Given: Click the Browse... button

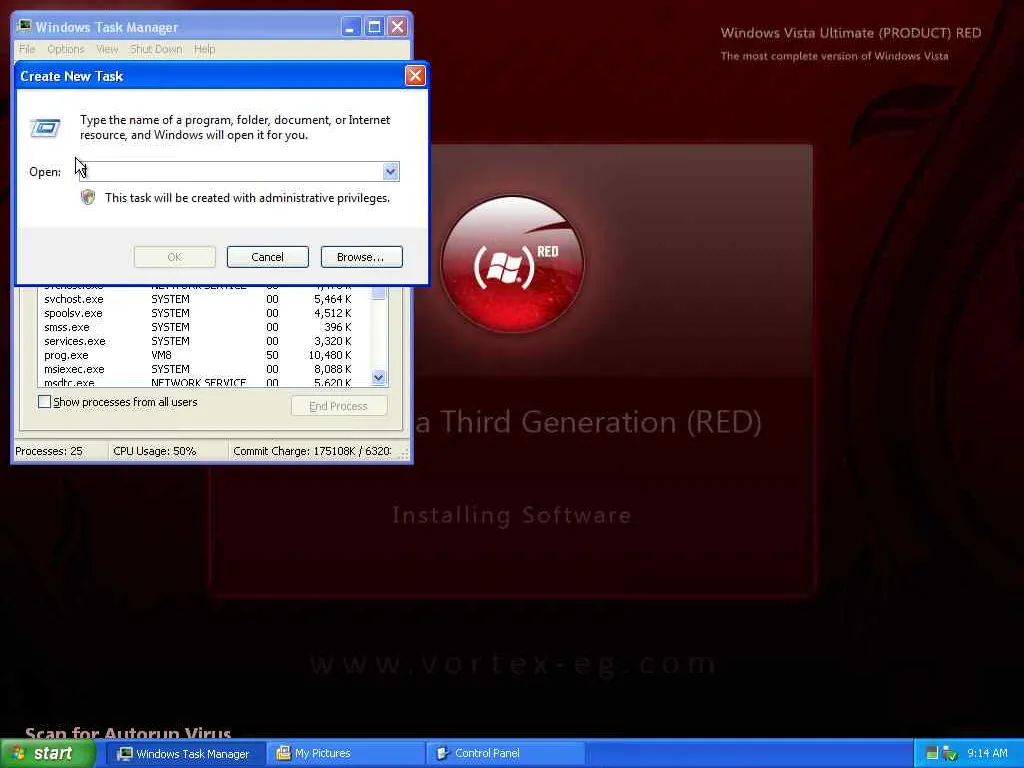Looking at the screenshot, I should [361, 257].
